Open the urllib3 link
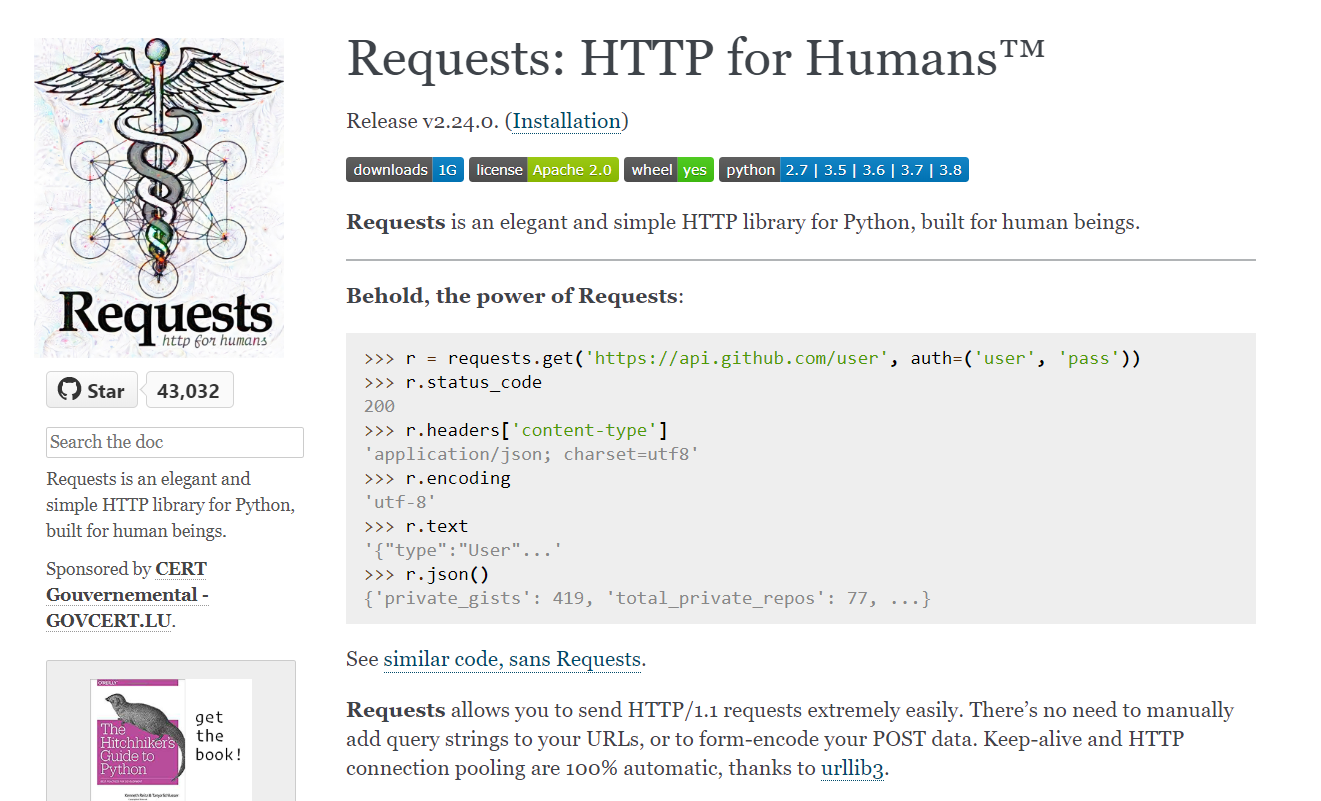The image size is (1321, 801). point(852,768)
